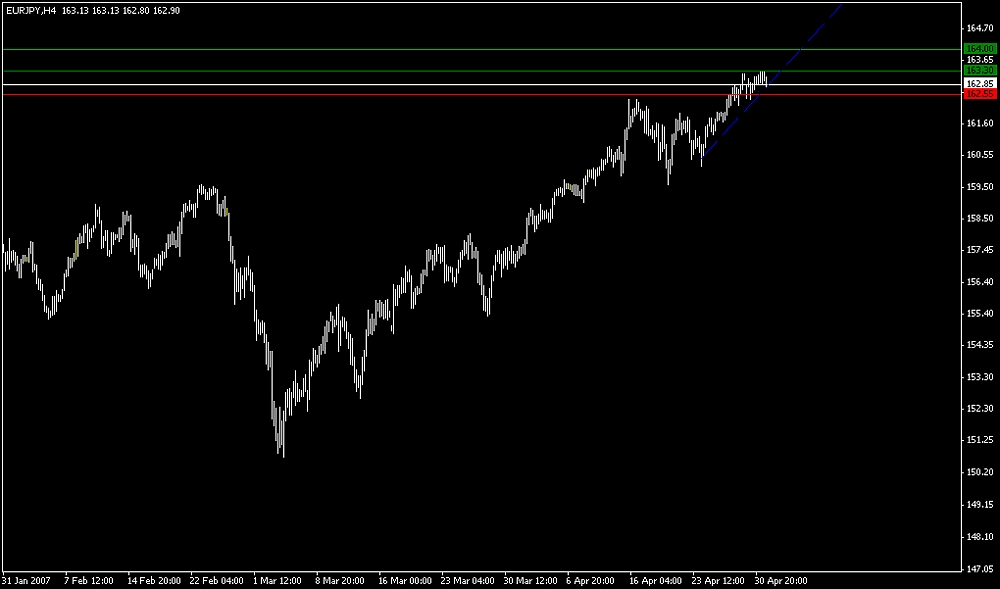Click the 7 Feb 12:00 date label
The image size is (1000, 589).
[89, 581]
